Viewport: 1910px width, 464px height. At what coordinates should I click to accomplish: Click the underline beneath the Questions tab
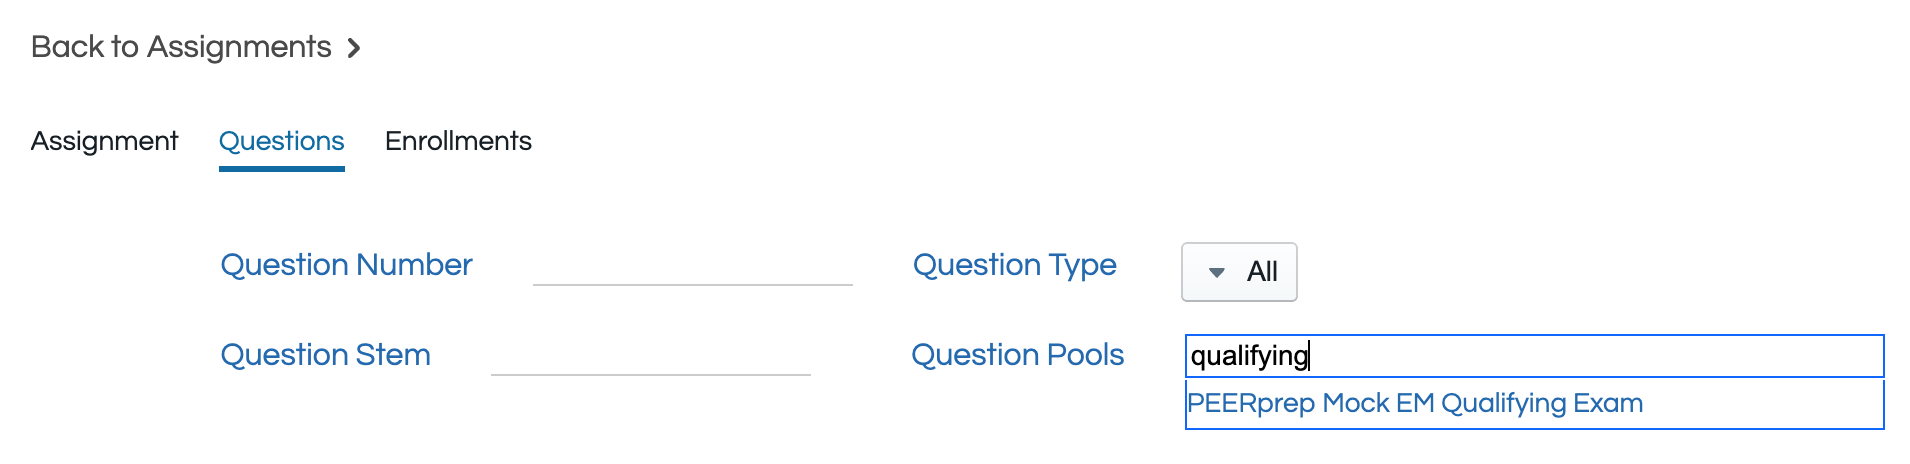point(281,168)
